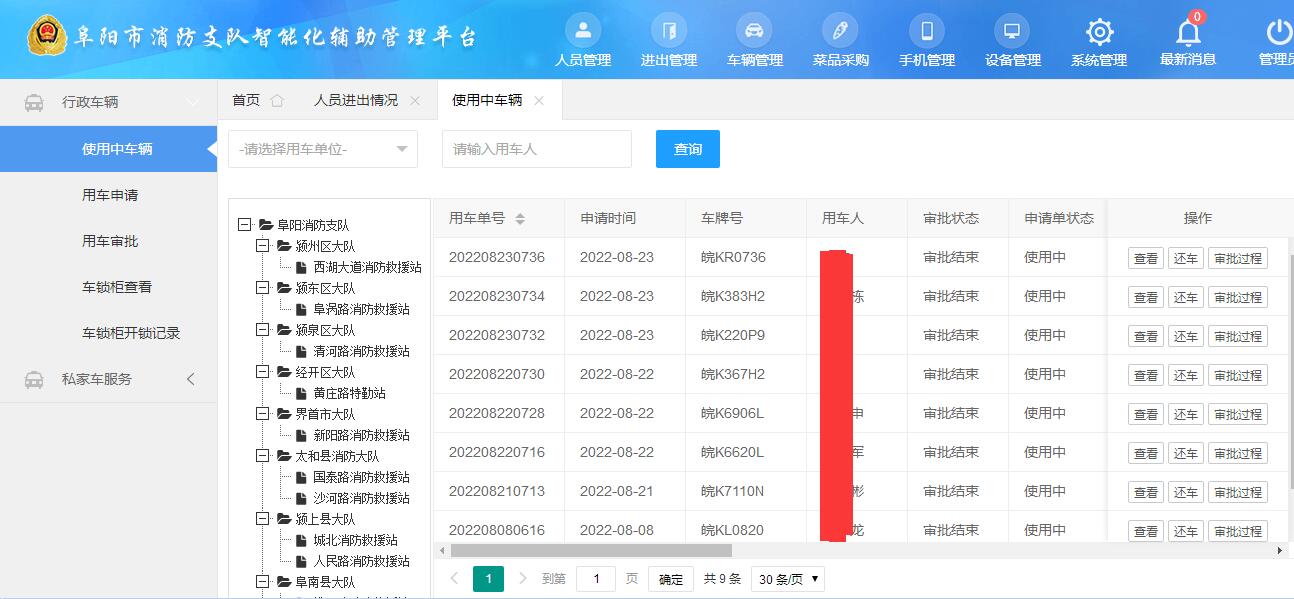1294x599 pixels.
Task: Open 设备管理 equipment management icon
Action: point(1012,31)
